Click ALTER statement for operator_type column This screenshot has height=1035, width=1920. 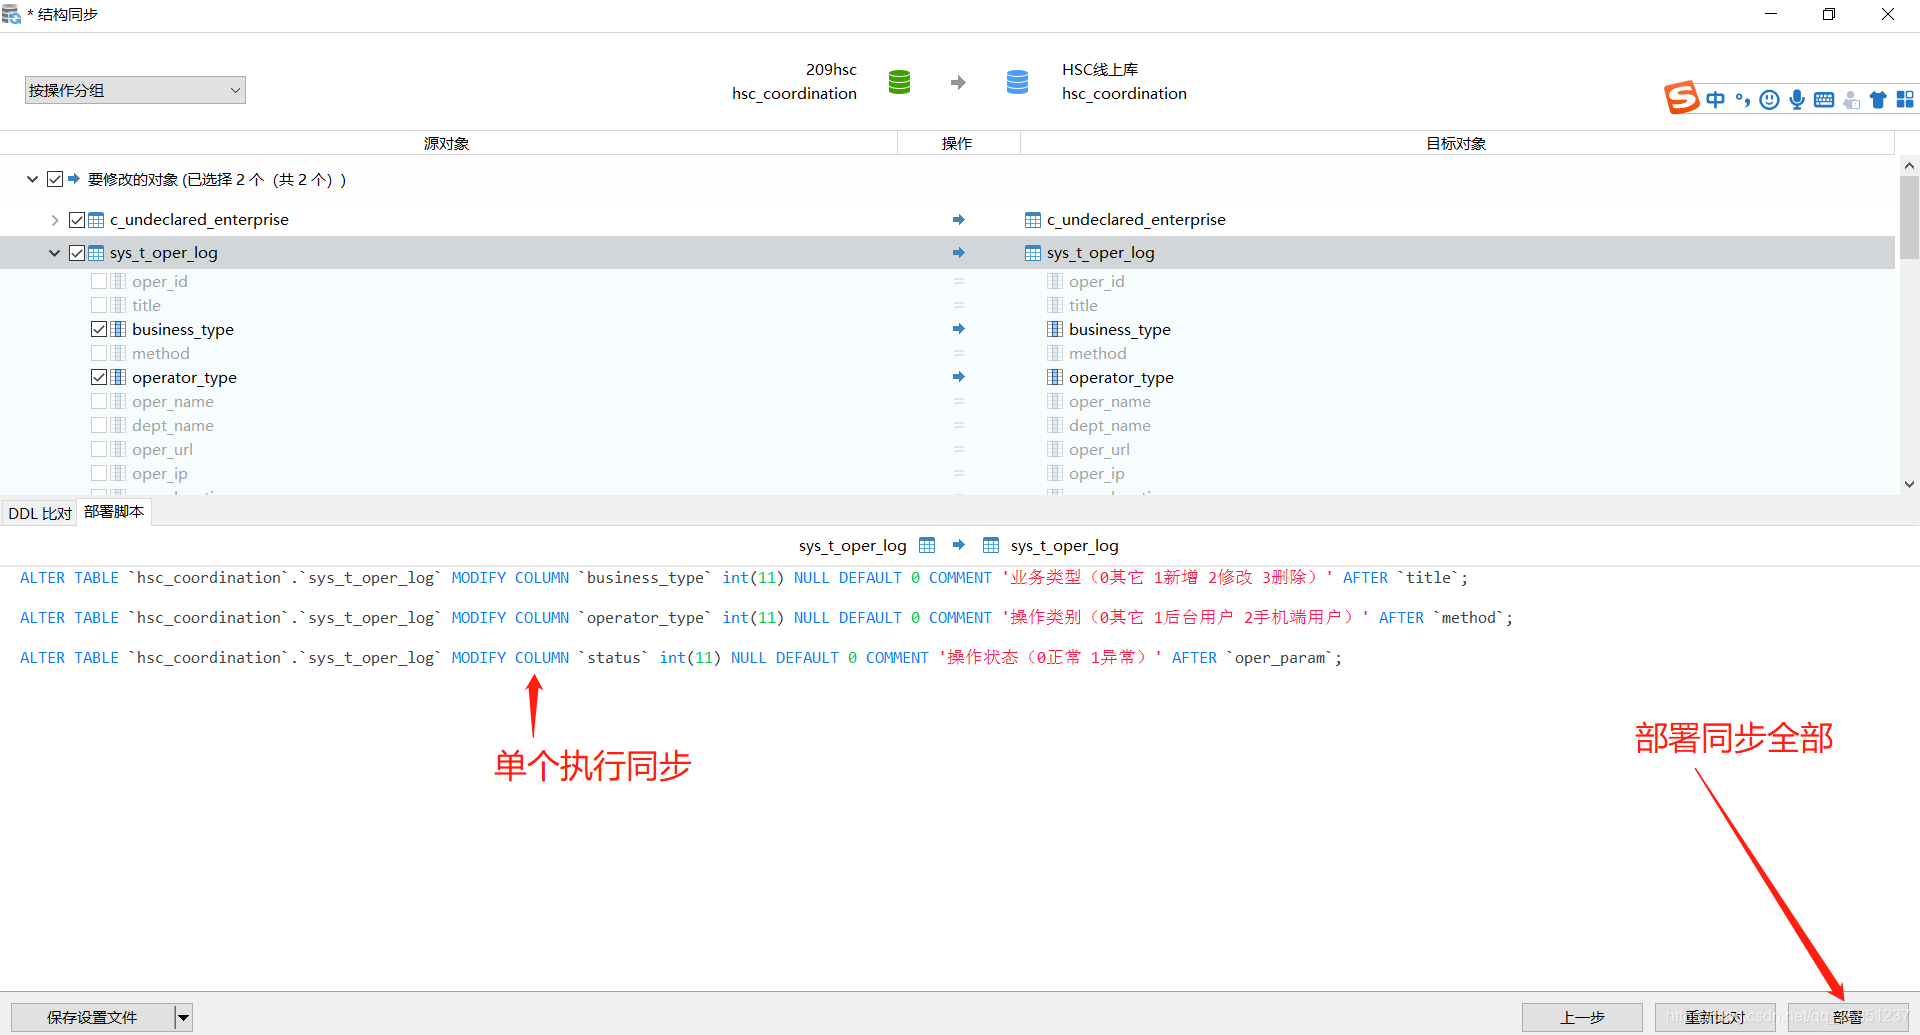click(766, 618)
